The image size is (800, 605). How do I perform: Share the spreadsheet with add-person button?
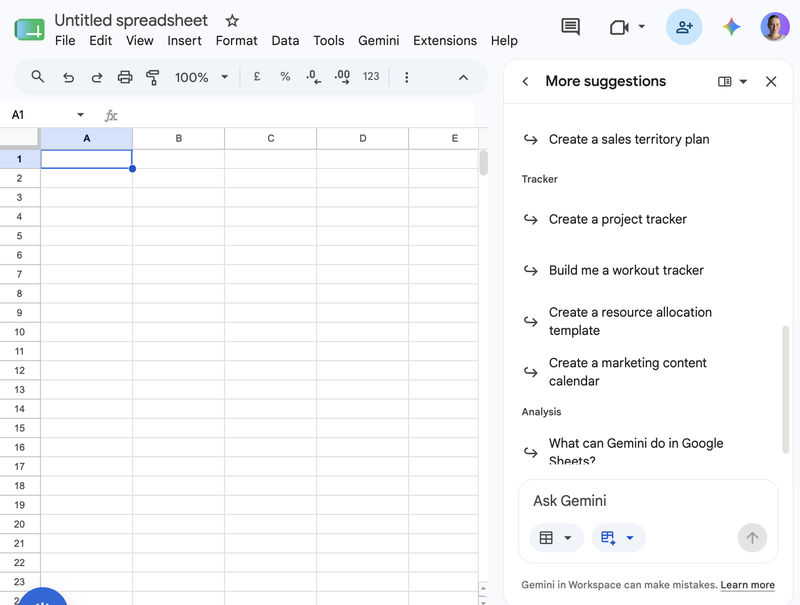[684, 27]
